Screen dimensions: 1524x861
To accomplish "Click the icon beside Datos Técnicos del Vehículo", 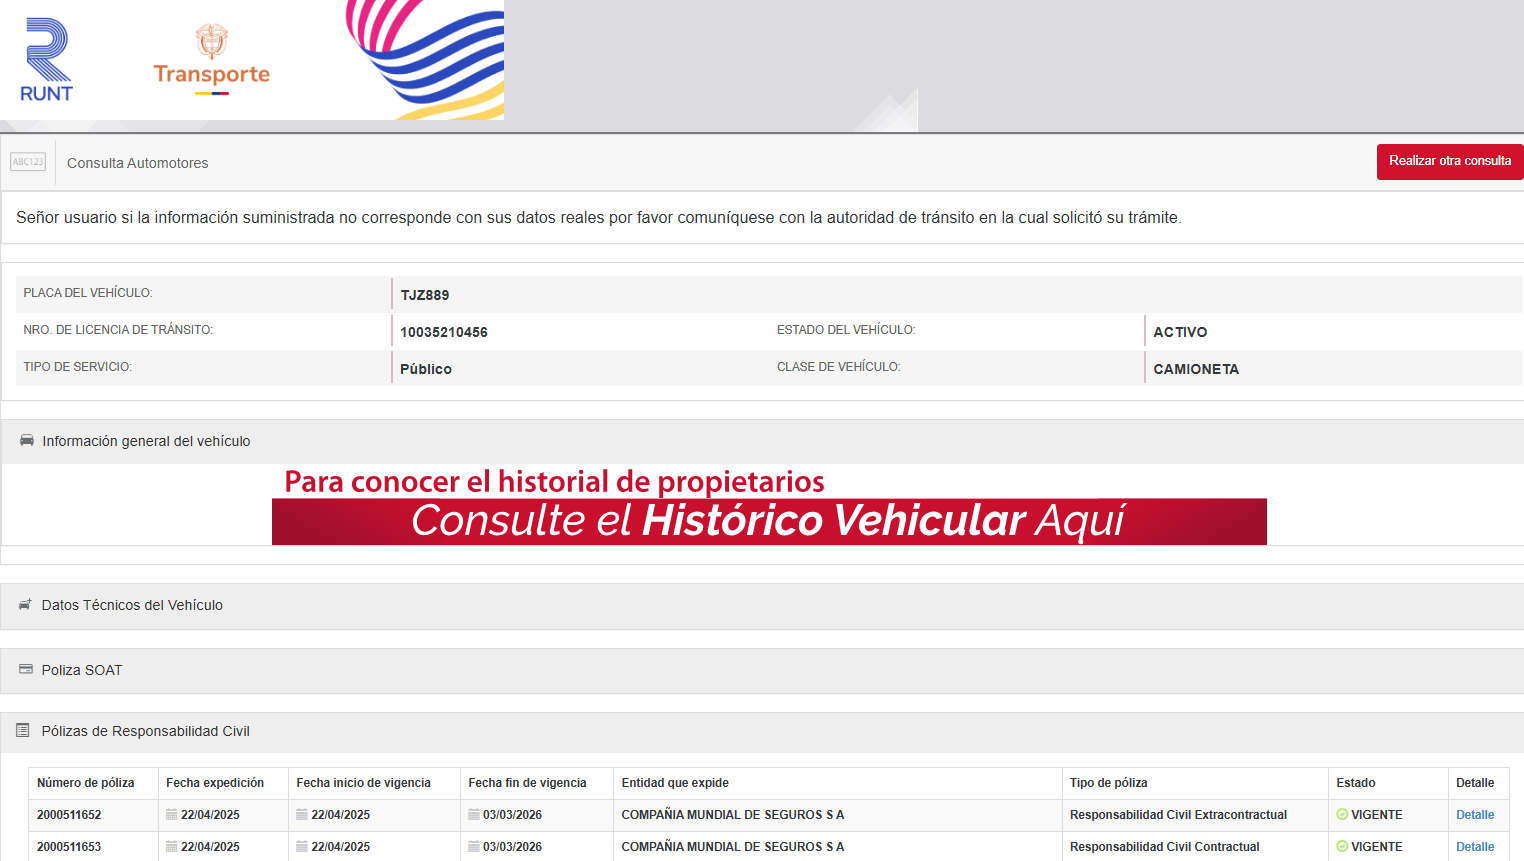I will [25, 605].
